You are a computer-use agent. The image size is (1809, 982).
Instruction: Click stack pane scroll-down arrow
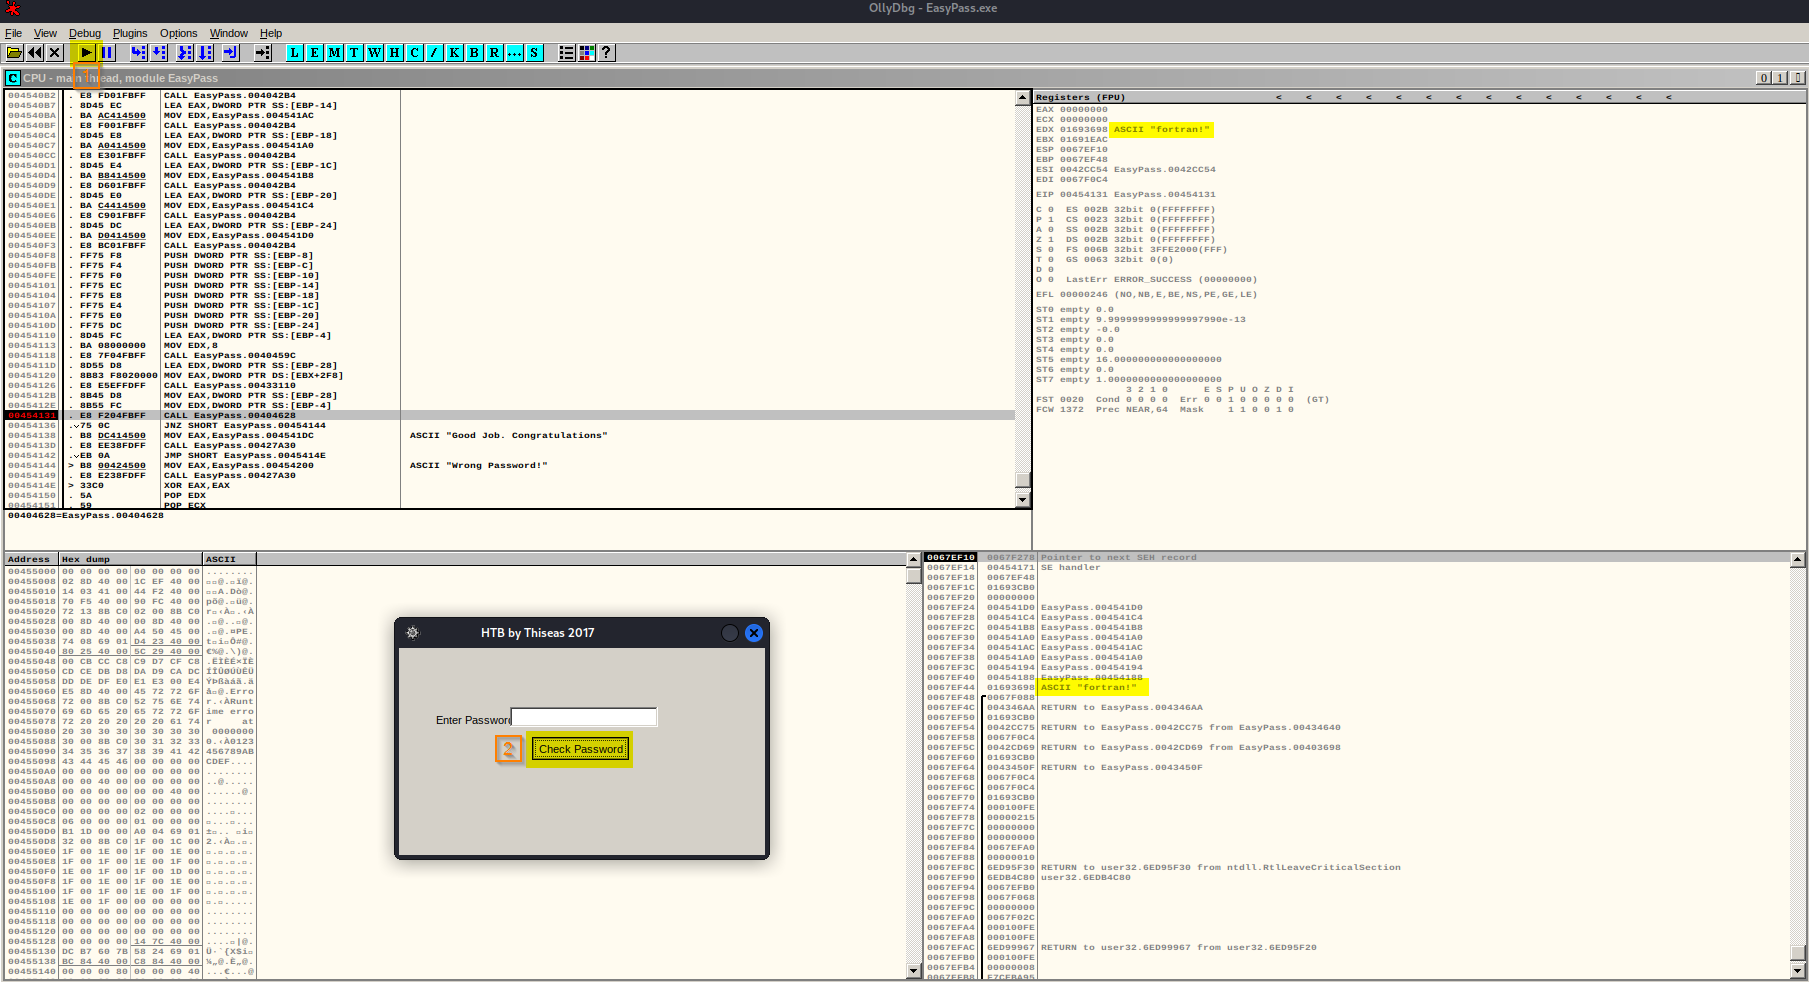pos(1797,971)
